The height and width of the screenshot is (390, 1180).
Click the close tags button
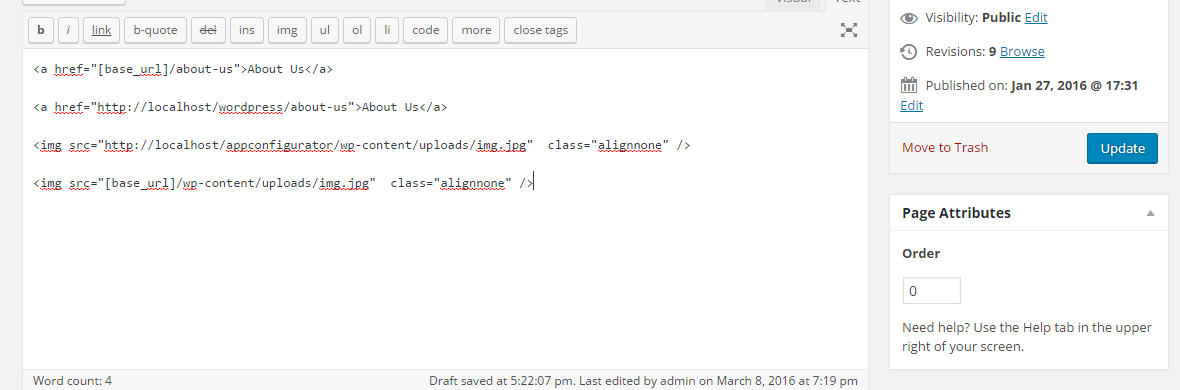[540, 30]
